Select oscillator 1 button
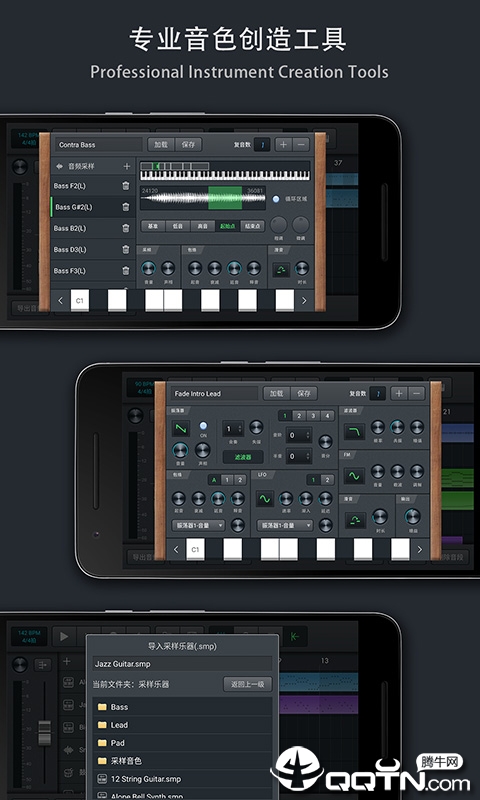The image size is (480, 800). coord(285,415)
